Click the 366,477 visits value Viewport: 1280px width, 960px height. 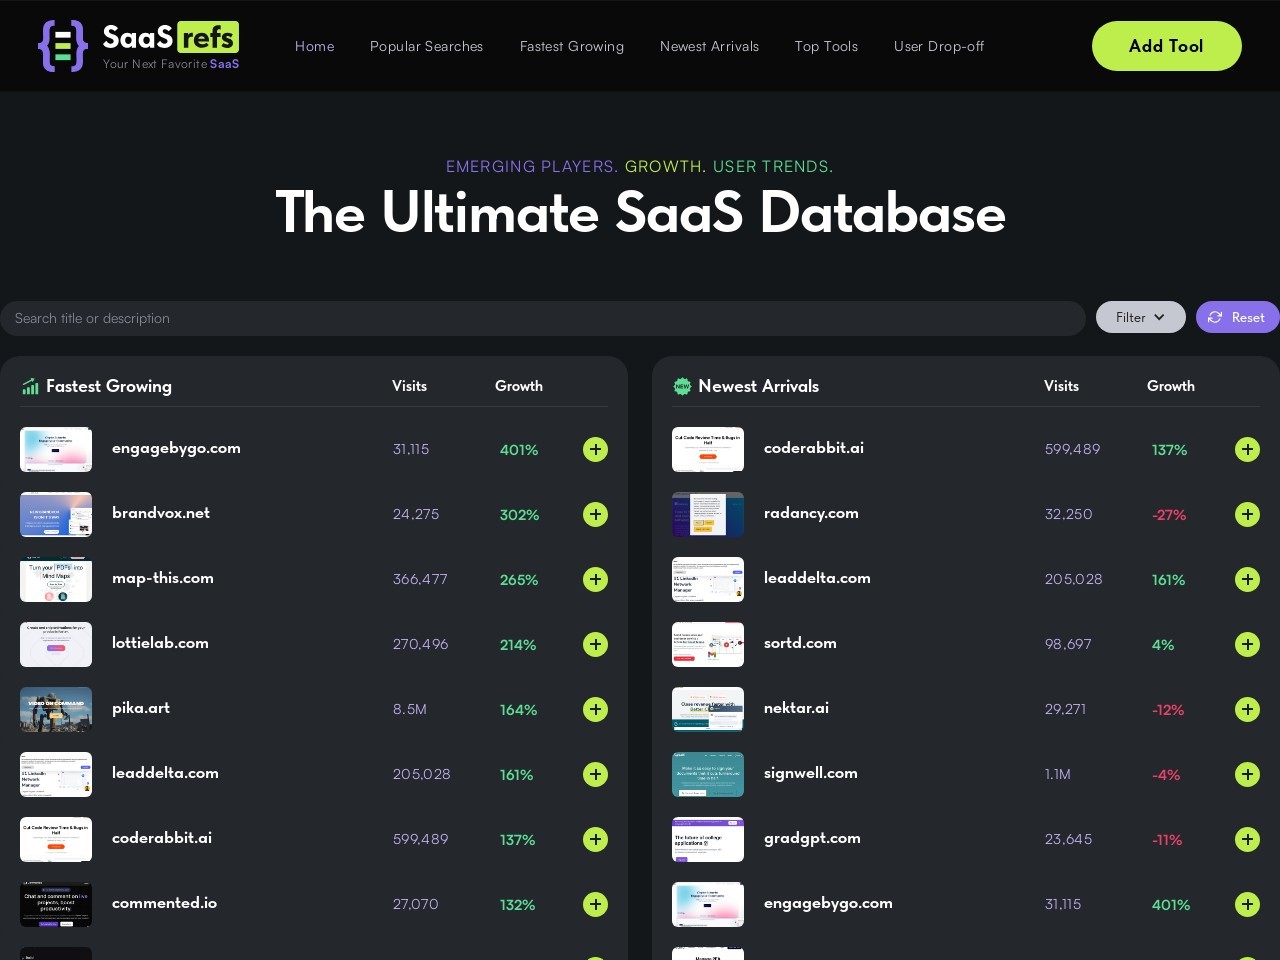pyautogui.click(x=420, y=579)
